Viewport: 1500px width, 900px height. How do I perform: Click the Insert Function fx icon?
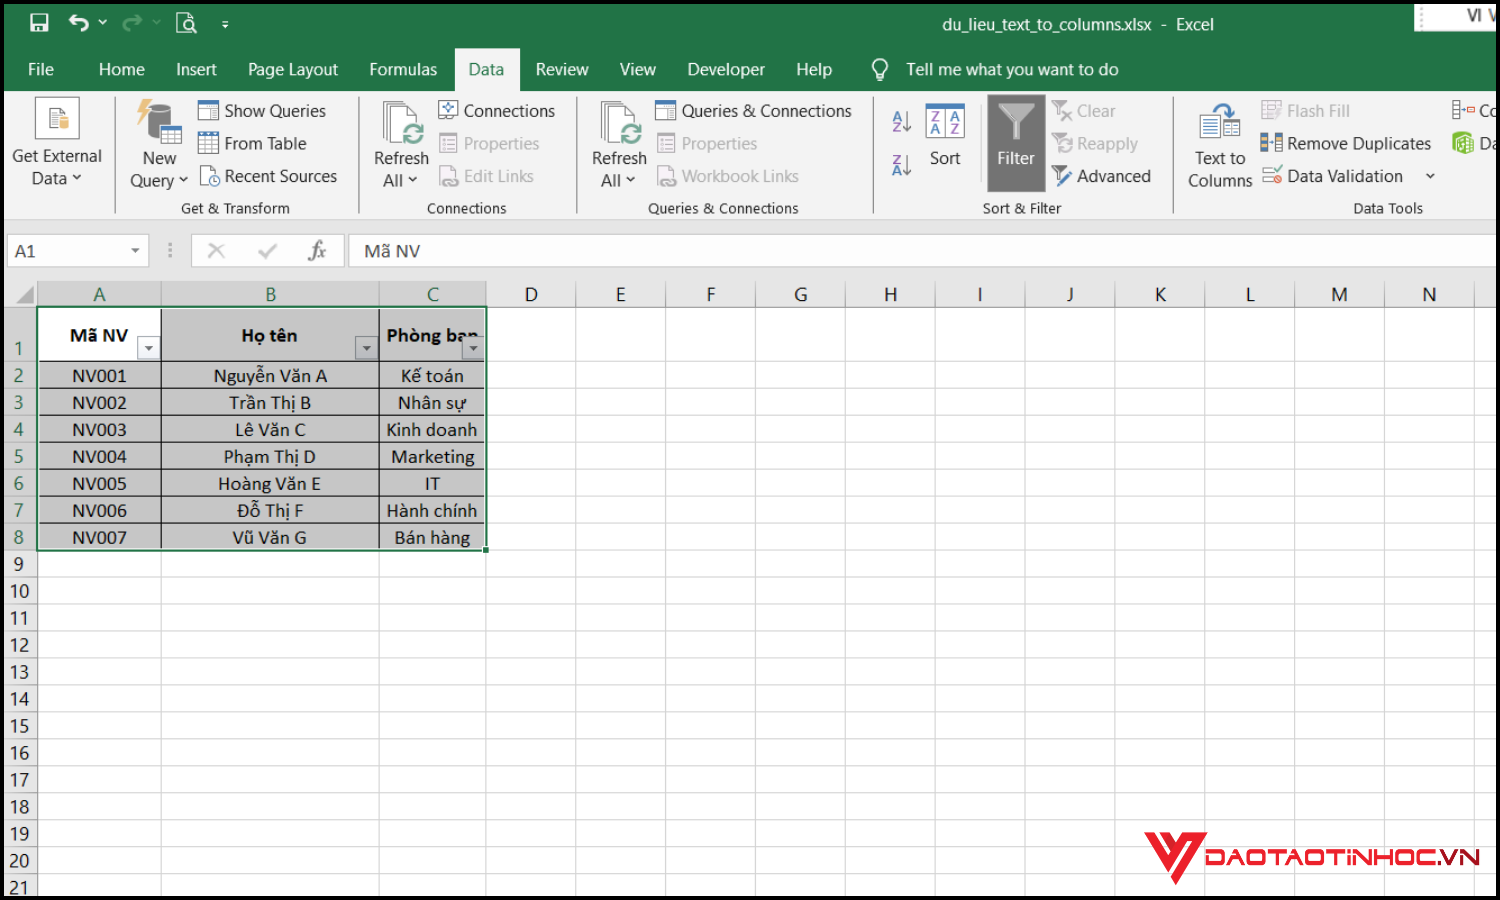pos(317,251)
